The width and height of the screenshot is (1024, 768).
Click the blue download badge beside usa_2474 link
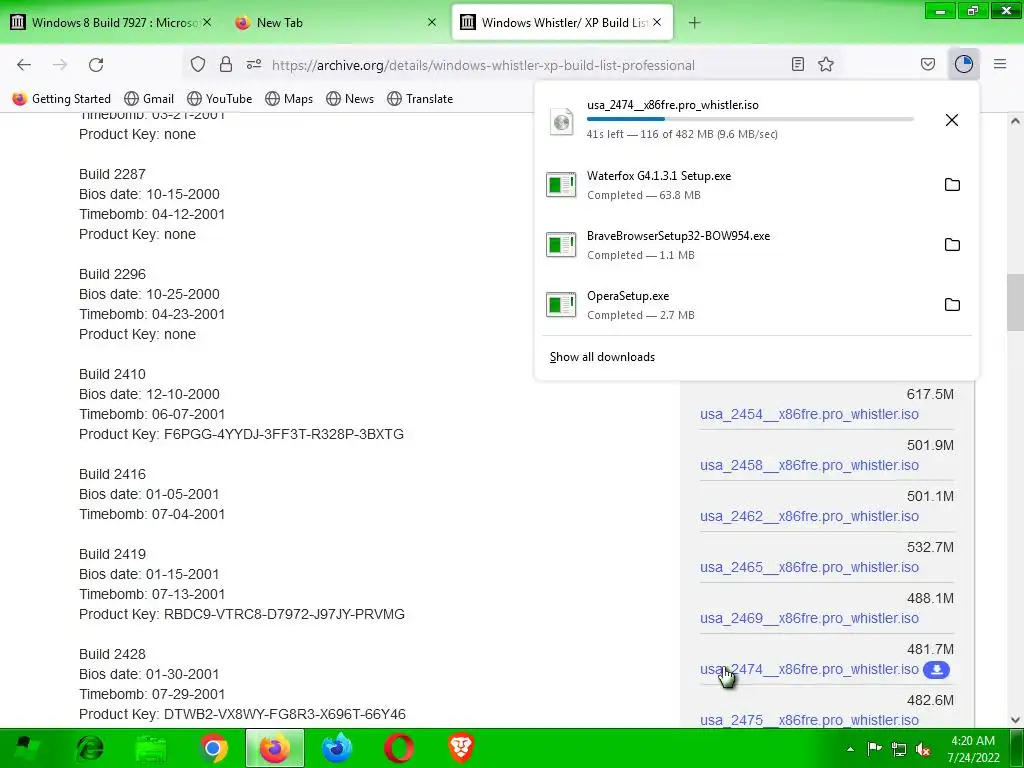click(936, 670)
